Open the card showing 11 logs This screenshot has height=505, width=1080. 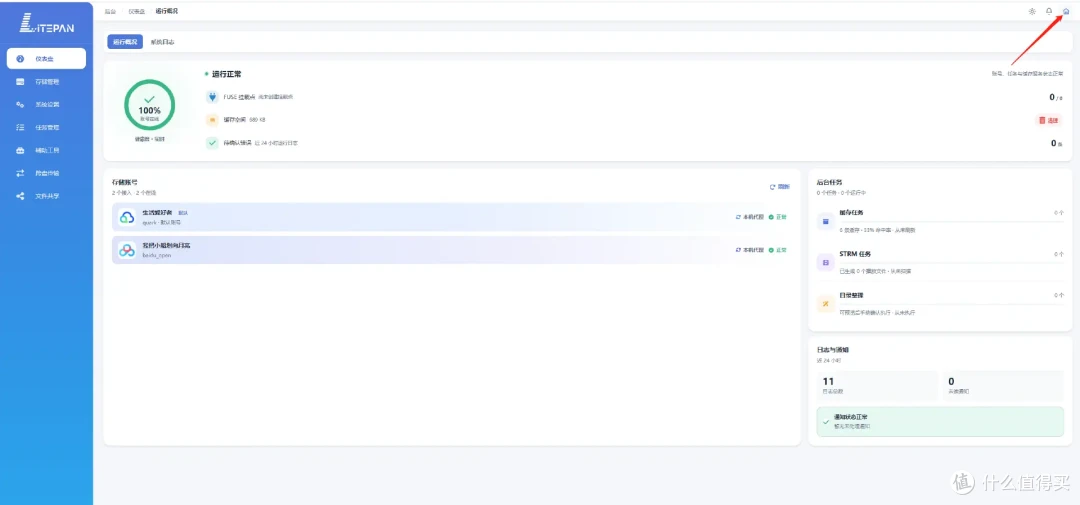pos(877,386)
